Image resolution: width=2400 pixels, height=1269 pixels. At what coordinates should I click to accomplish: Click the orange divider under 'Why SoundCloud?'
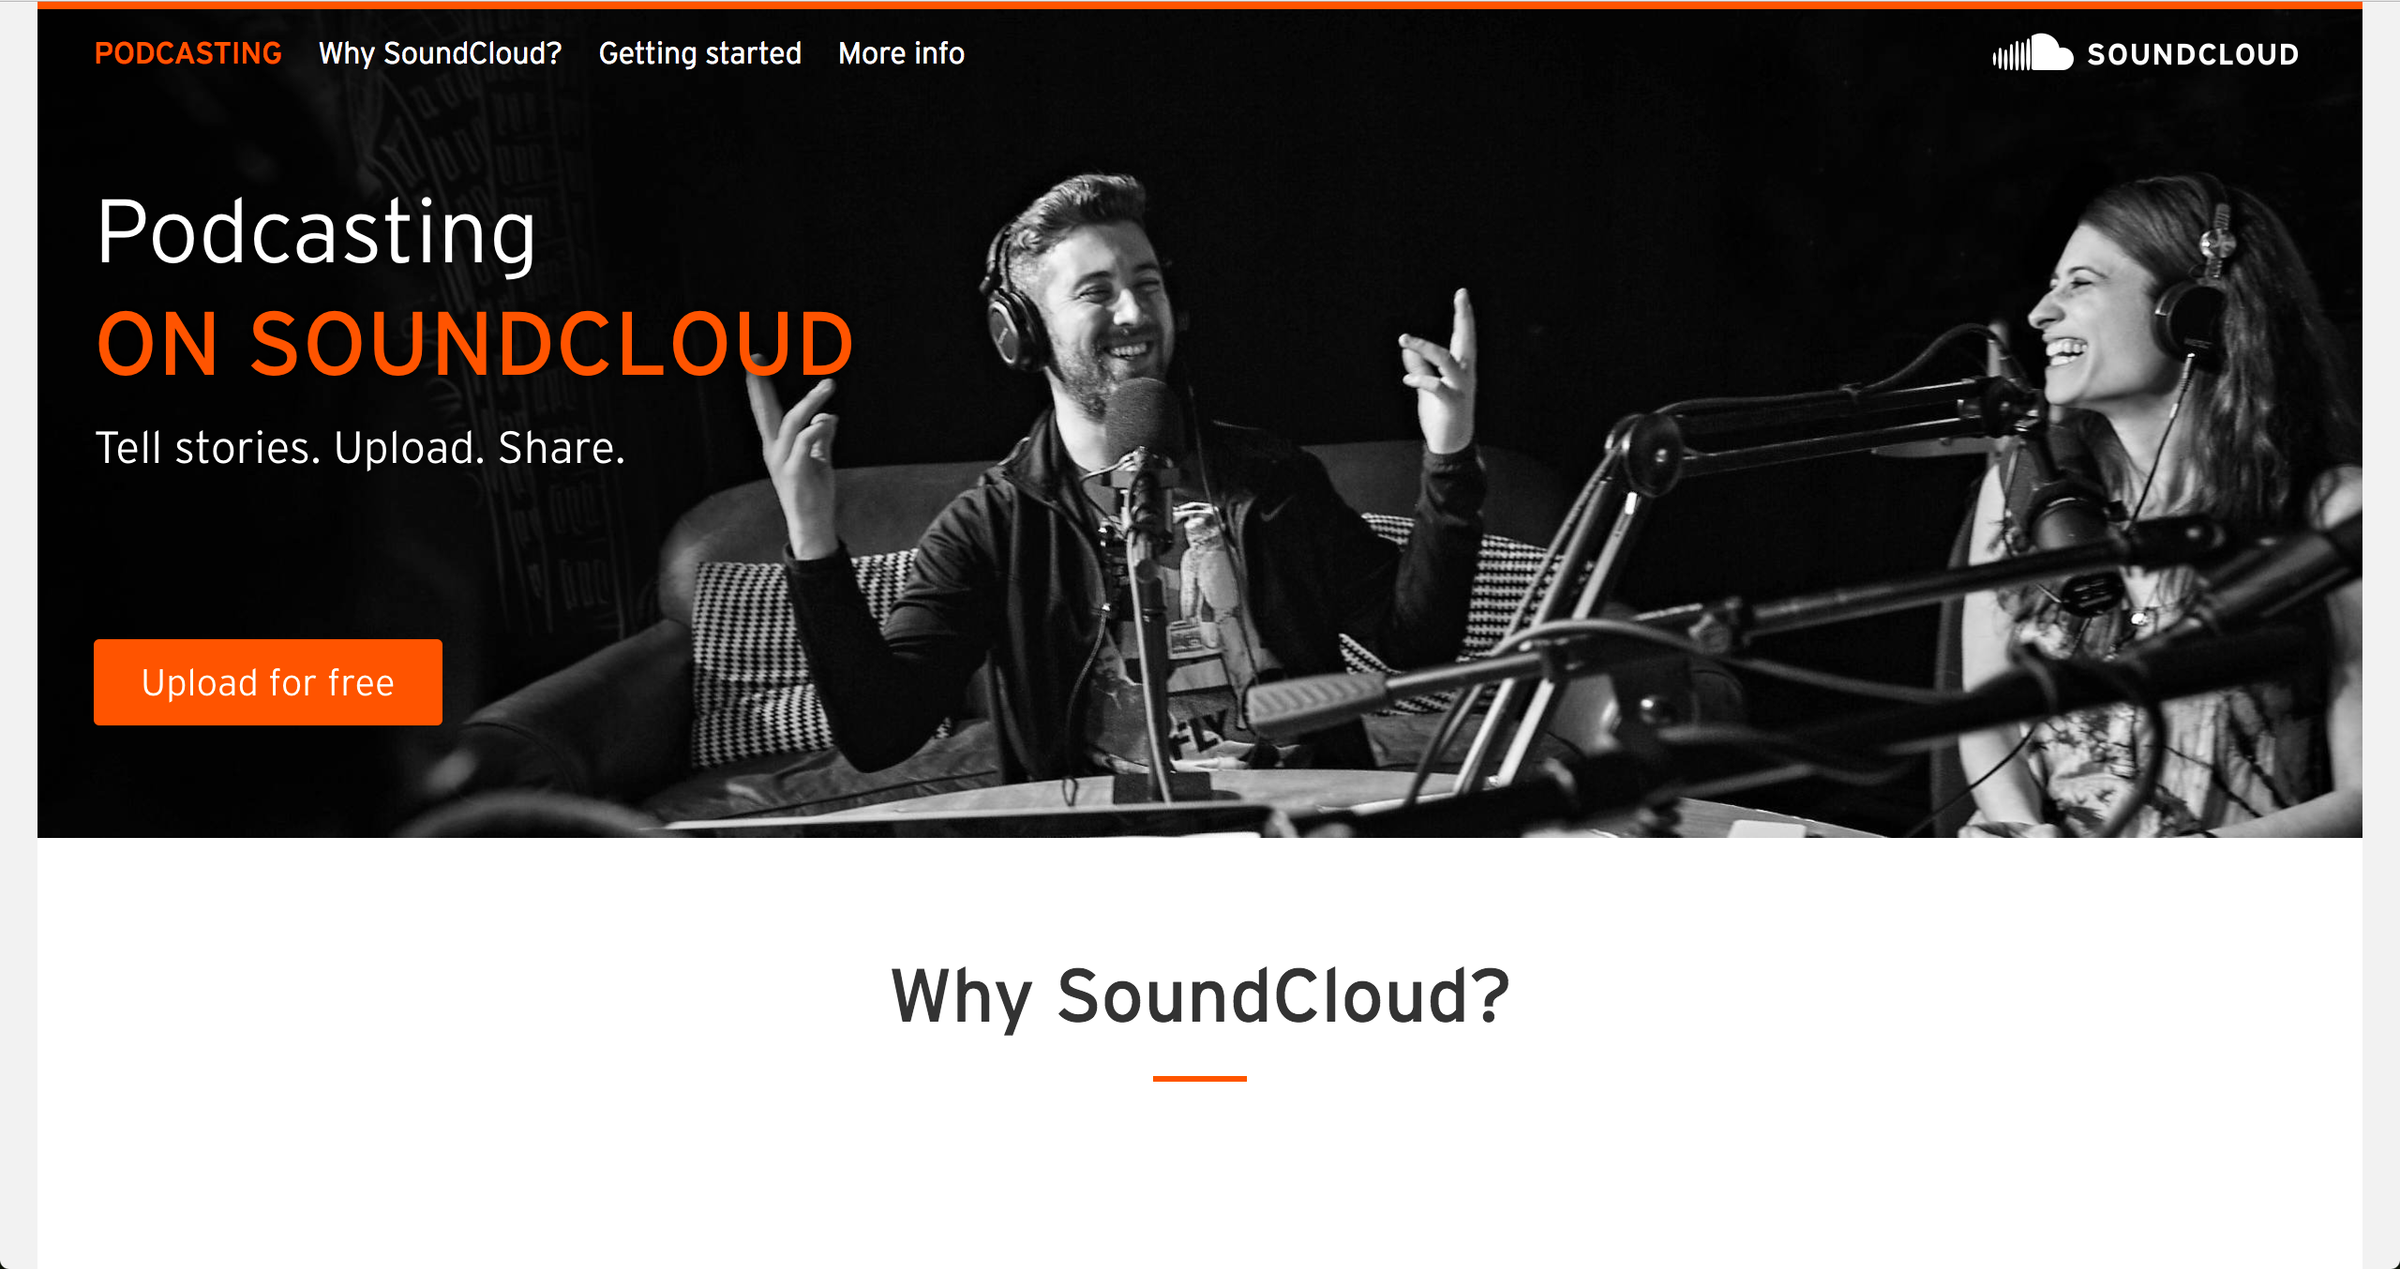tap(1199, 1077)
